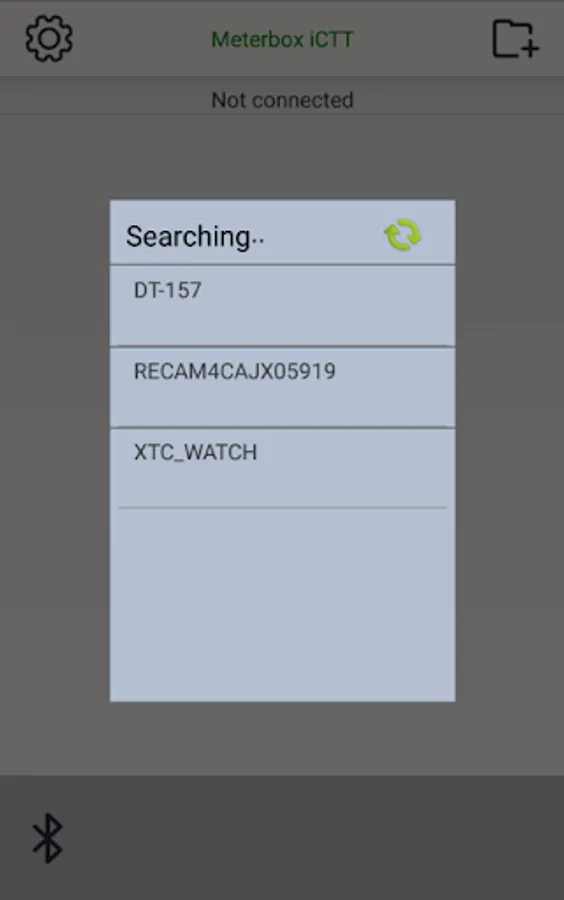The image size is (564, 900).
Task: Select the DT-157 device
Action: pos(282,305)
